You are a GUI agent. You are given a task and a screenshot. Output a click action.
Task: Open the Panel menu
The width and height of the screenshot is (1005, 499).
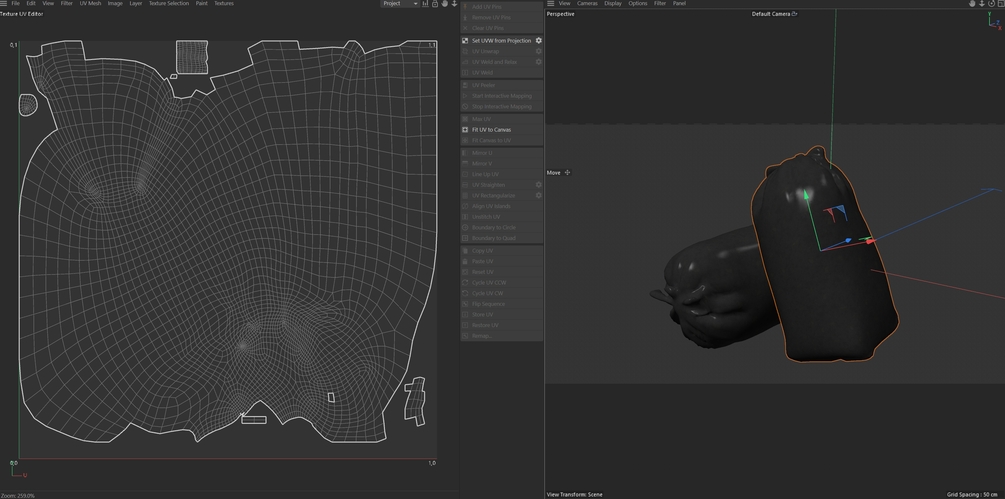[679, 3]
